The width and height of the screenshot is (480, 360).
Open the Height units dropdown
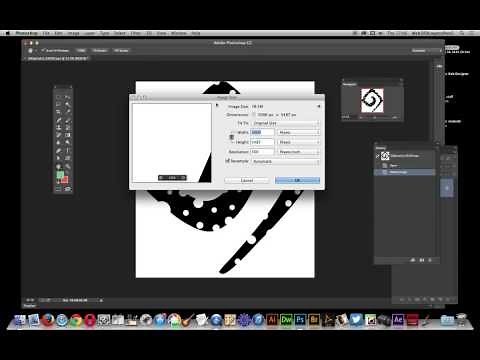click(298, 142)
